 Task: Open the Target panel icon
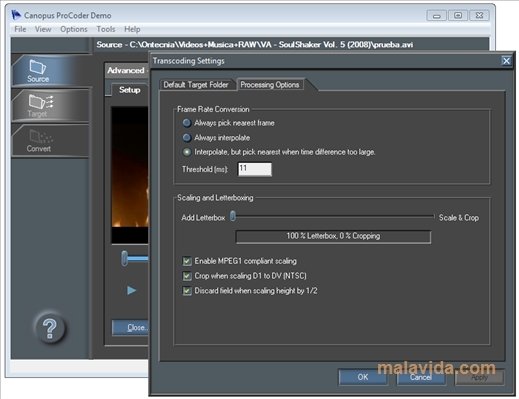coord(41,101)
